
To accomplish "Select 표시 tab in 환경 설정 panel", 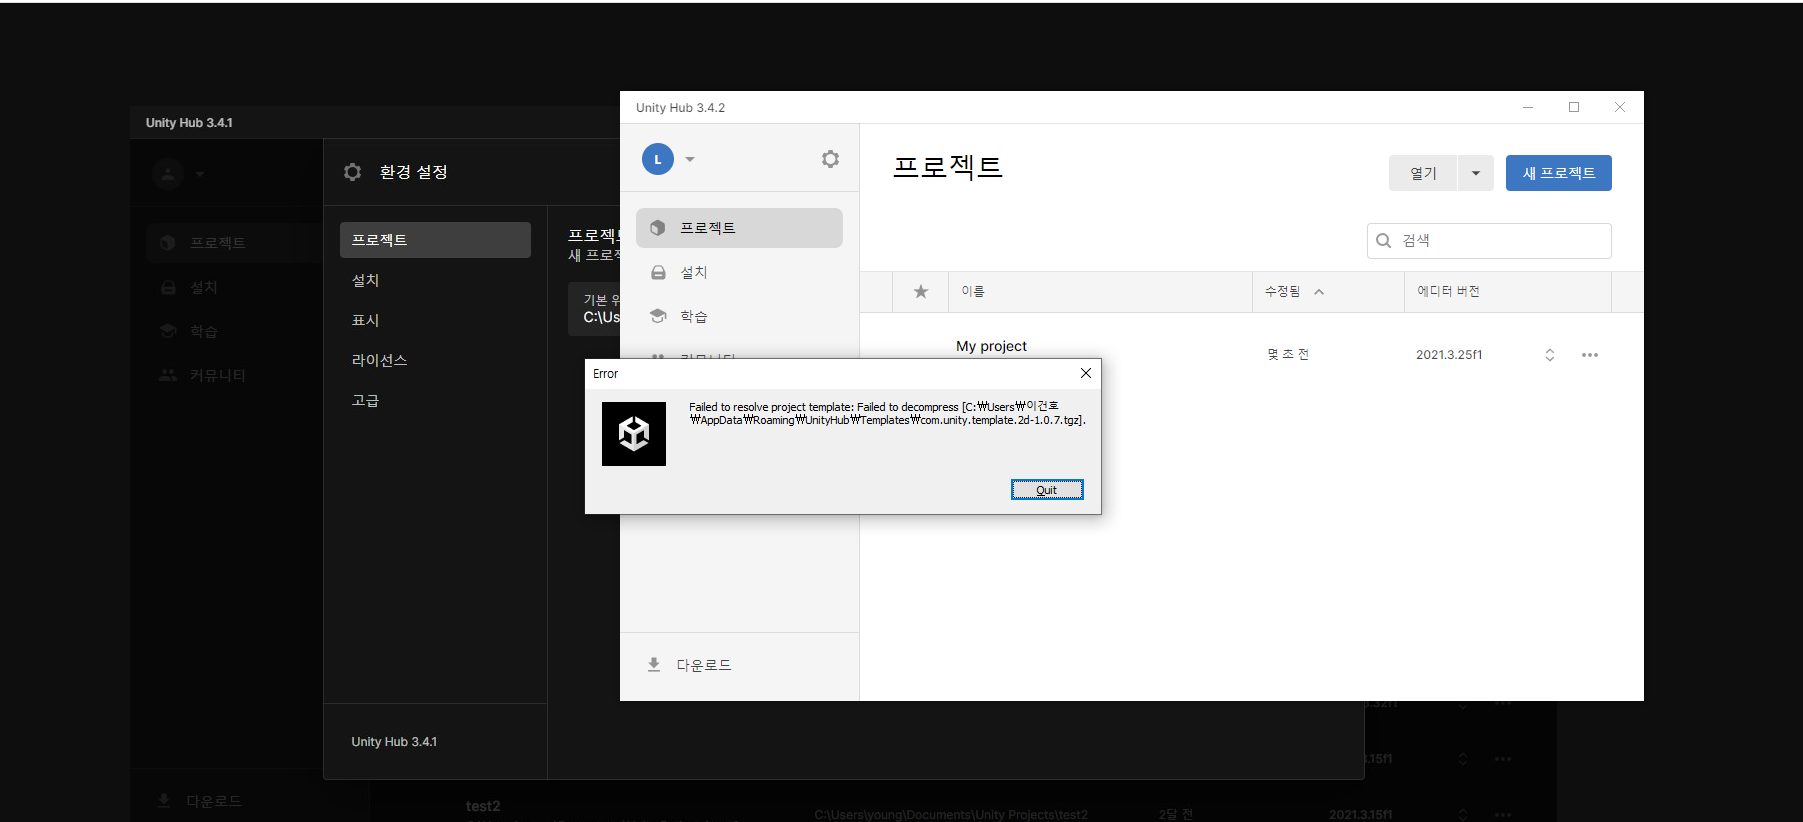I will click(435, 320).
